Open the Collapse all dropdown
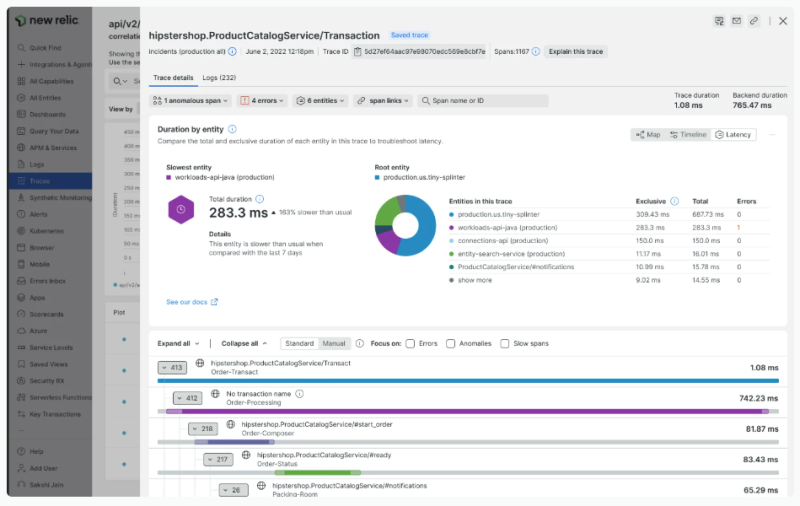Viewport: 800px width, 506px height. pyautogui.click(x=244, y=343)
